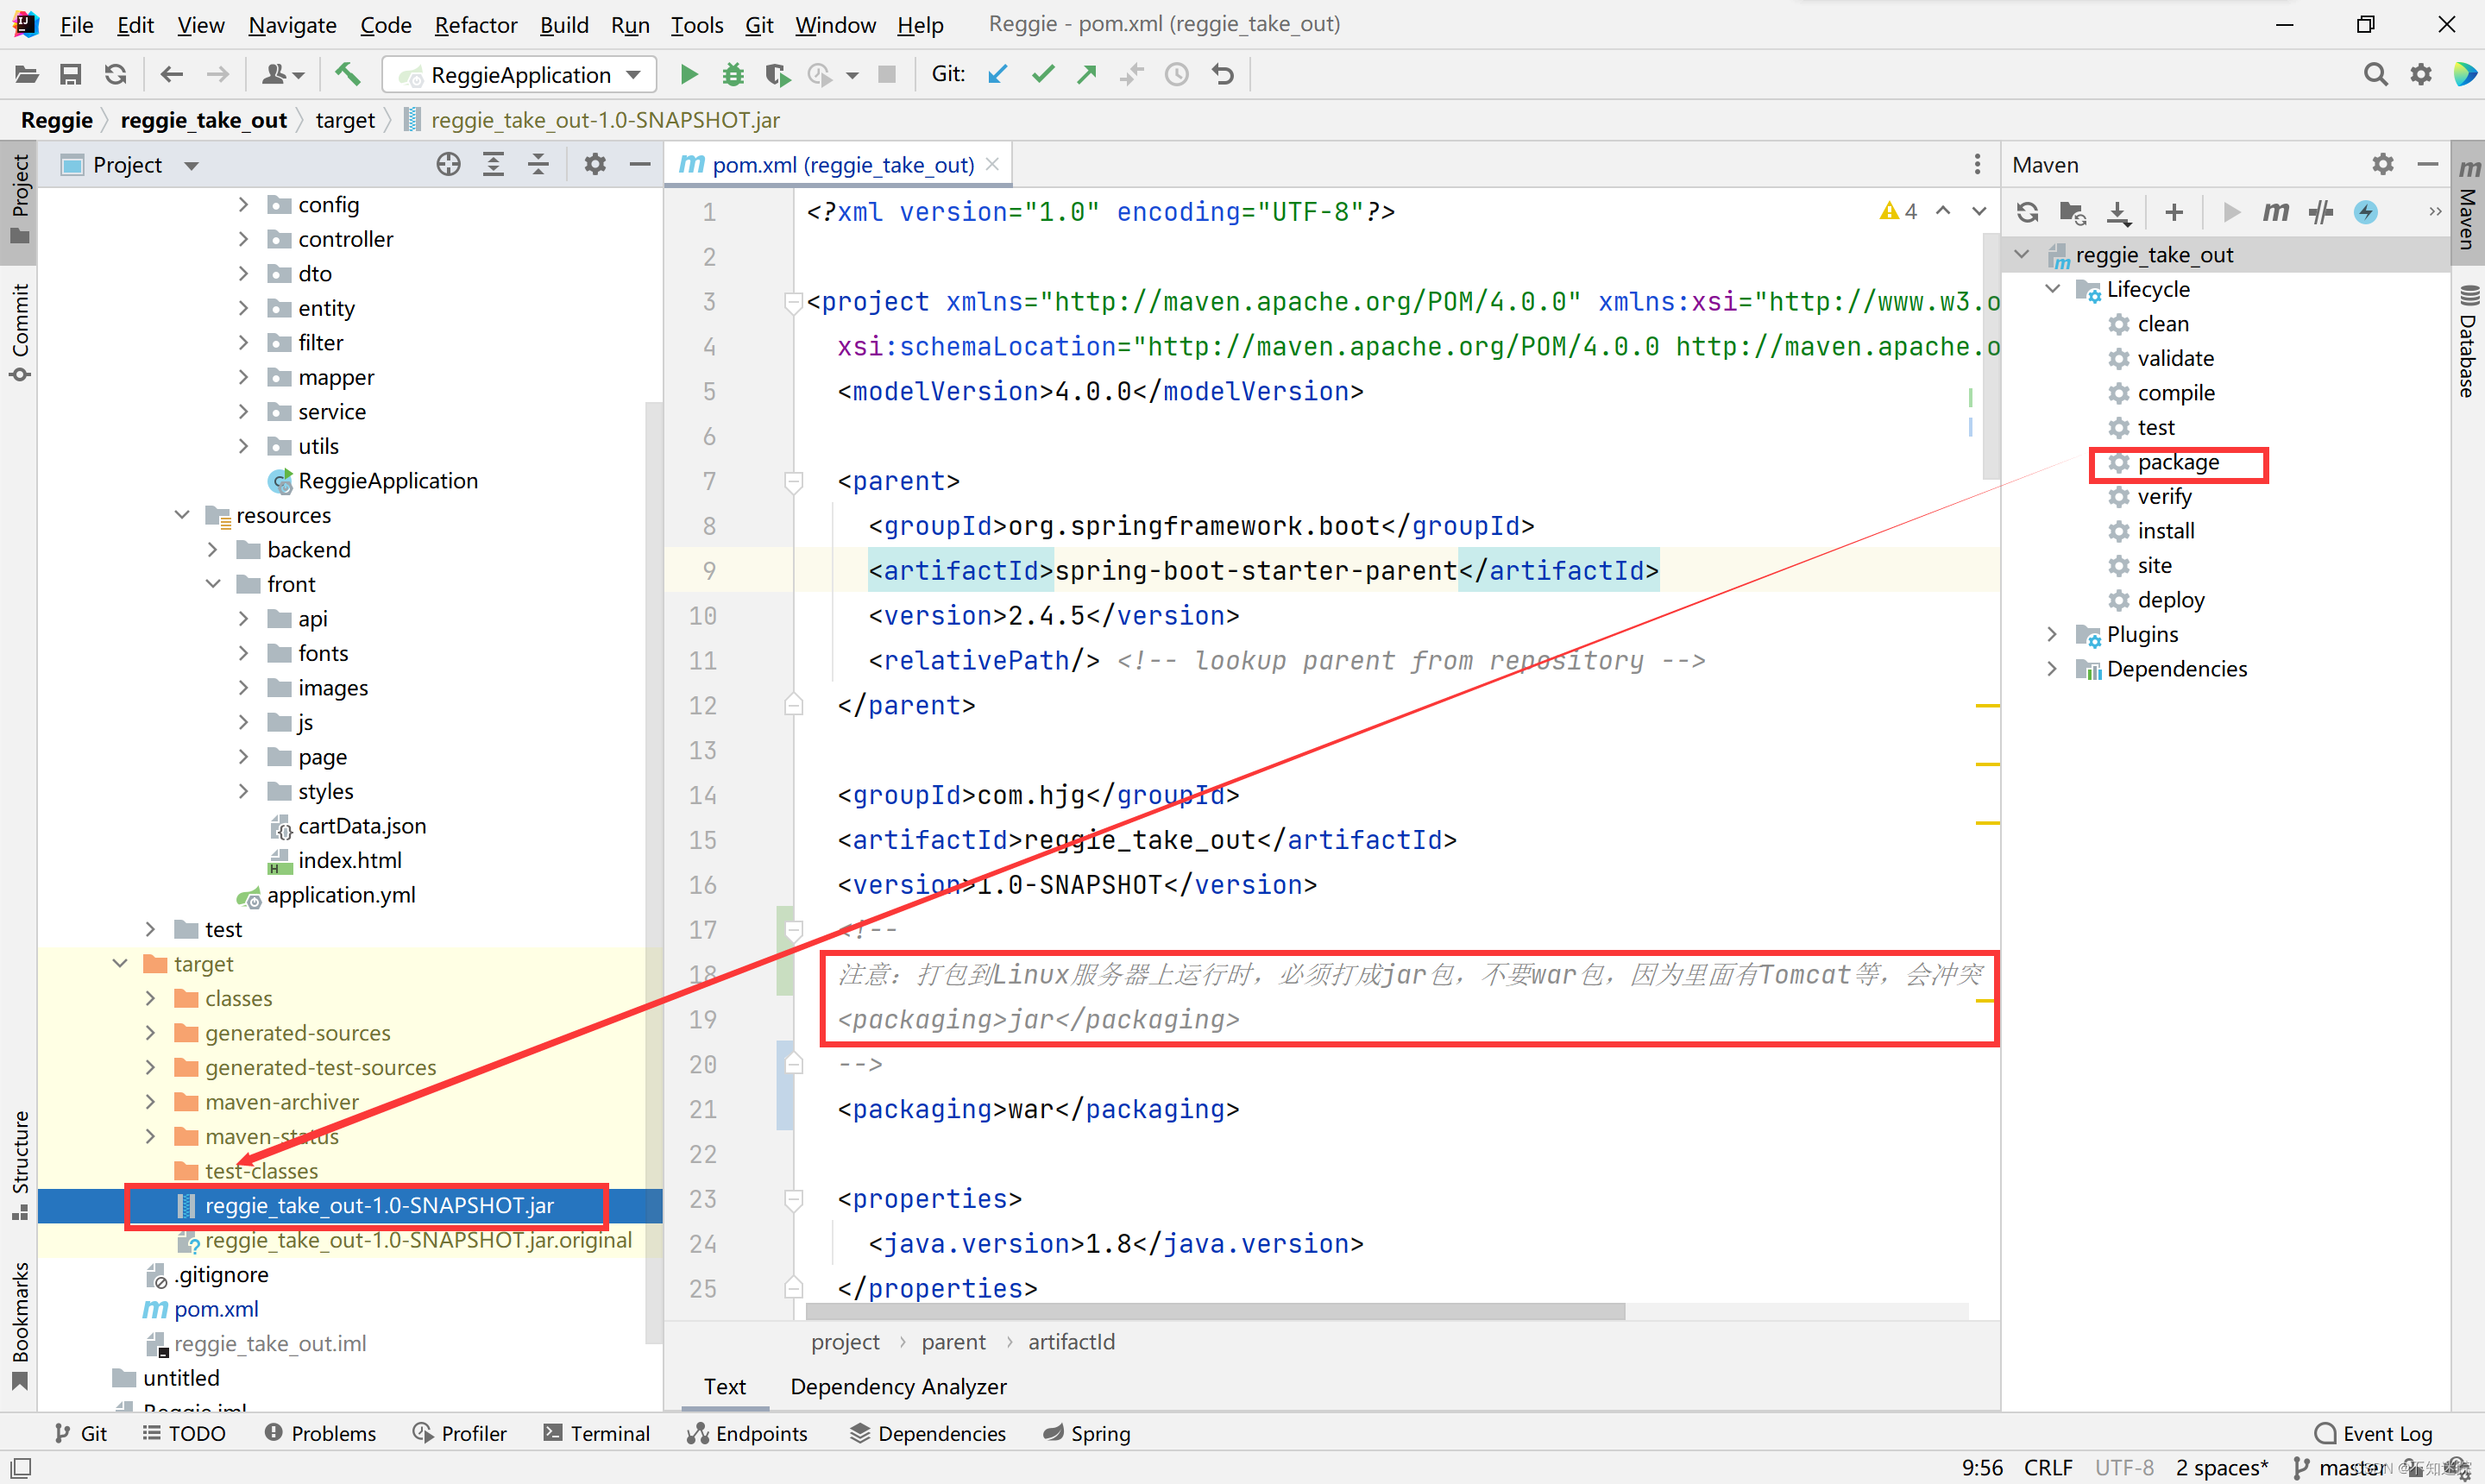Click reggie_take_out-1.0-SNAPSHOT.jar file
The image size is (2485, 1484).
[380, 1203]
